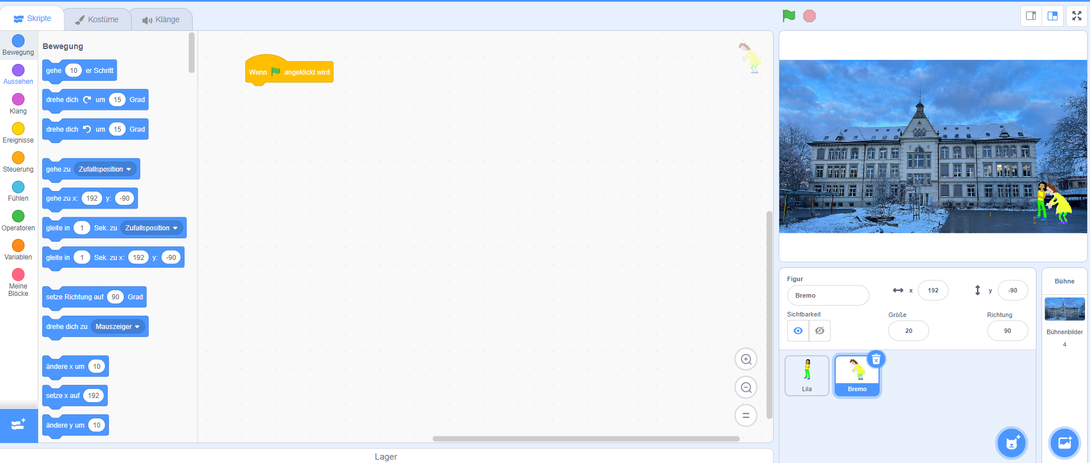This screenshot has height=463, width=1090.
Task: Select the Aussehen block category
Action: pyautogui.click(x=18, y=74)
